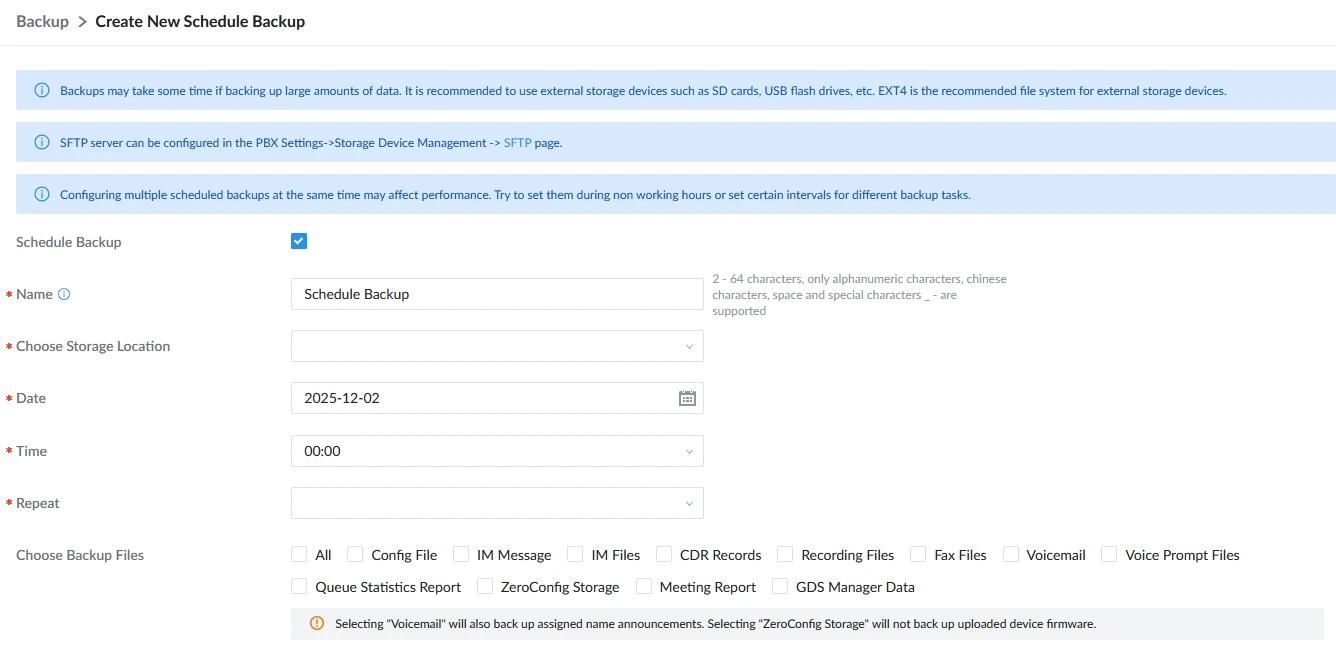Select Queue Statistics Report checkbox
The width and height of the screenshot is (1336, 650).
[x=299, y=586]
